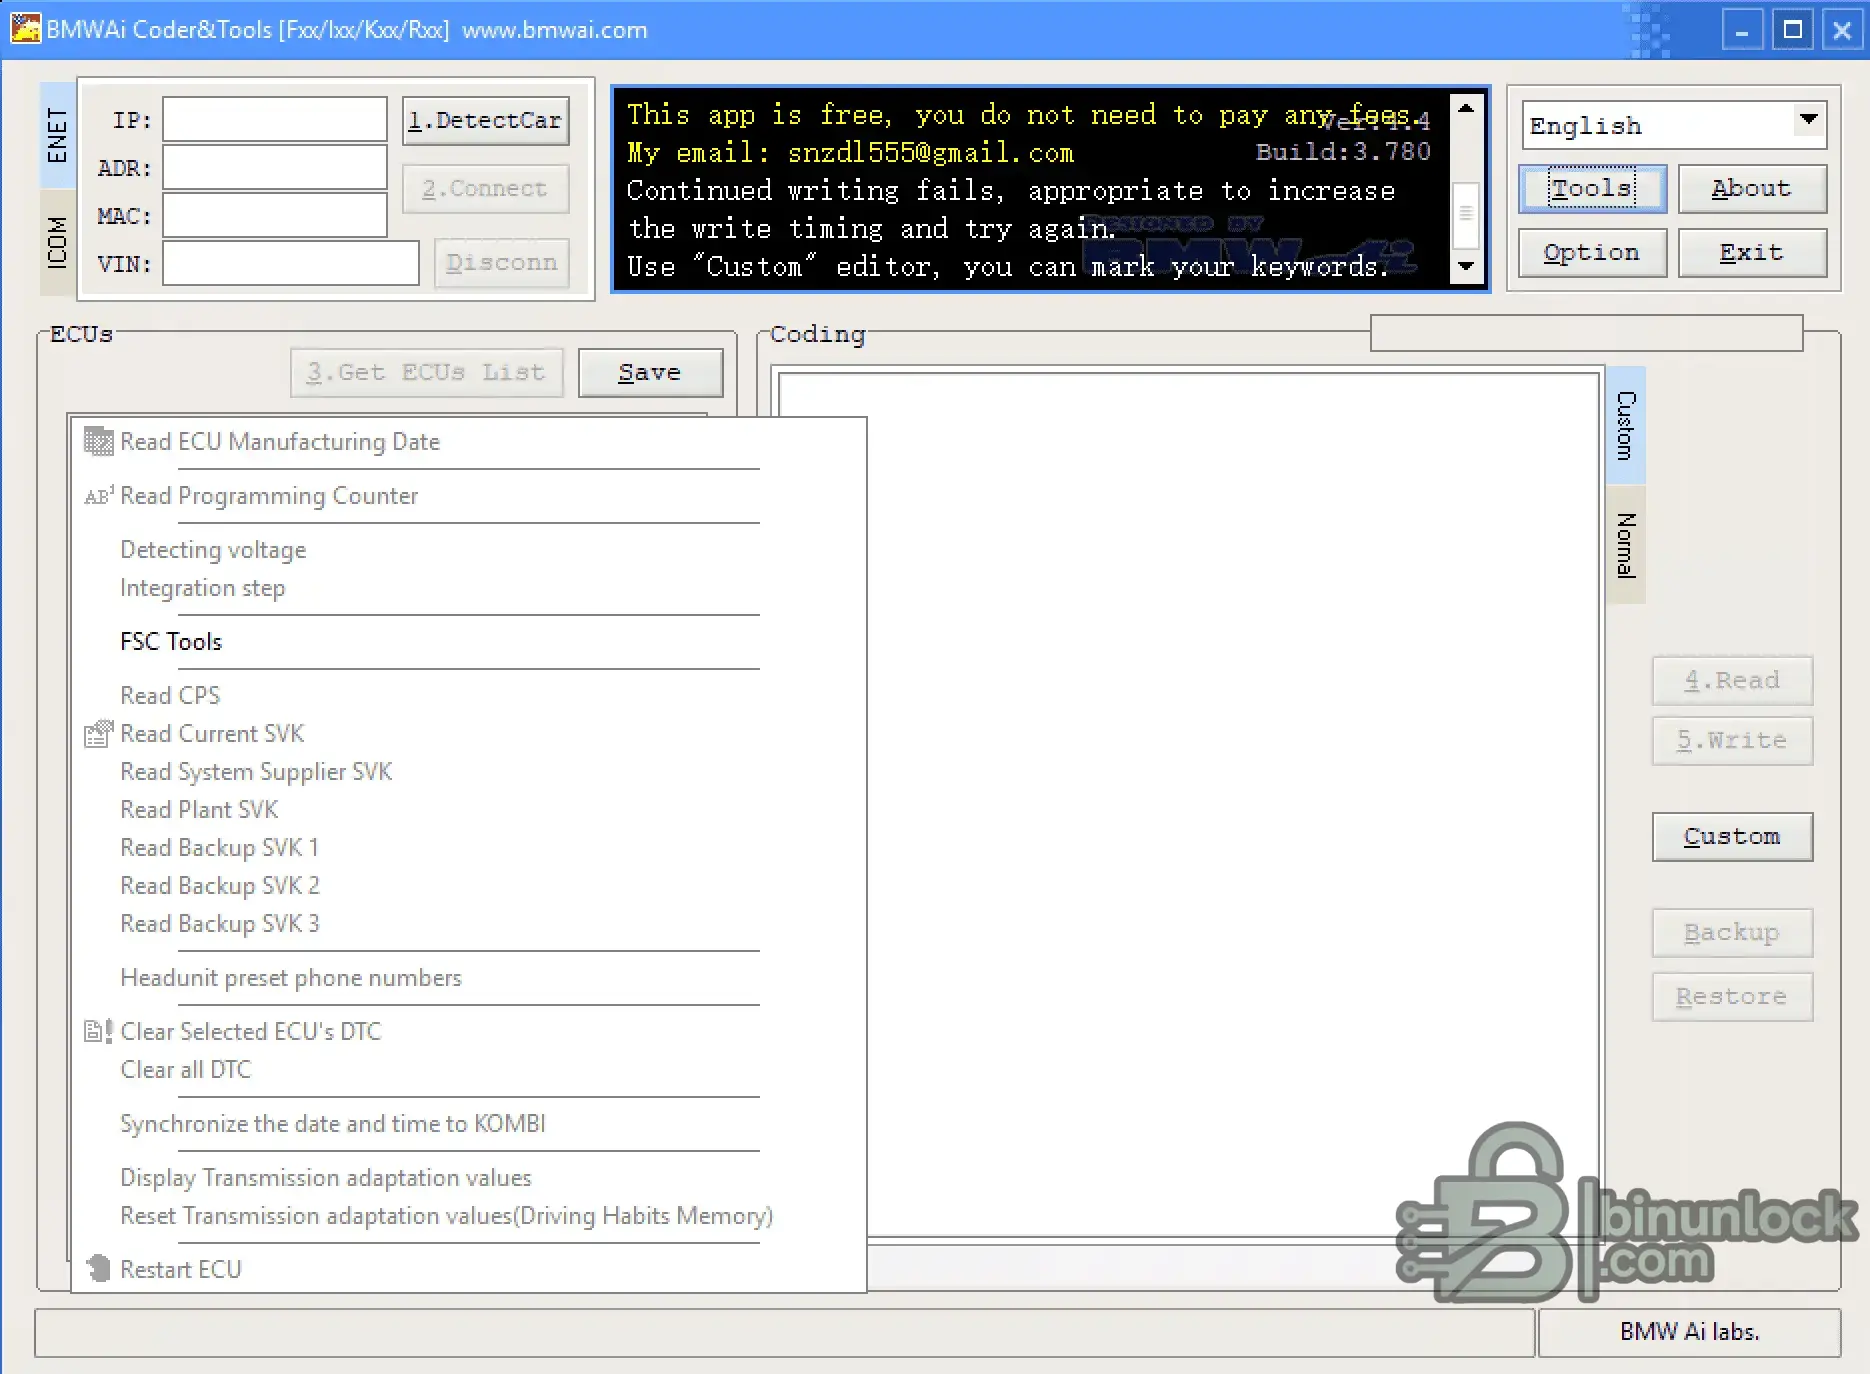Viewport: 1870px width, 1374px height.
Task: Click the Save button in ECUs panel
Action: (x=650, y=373)
